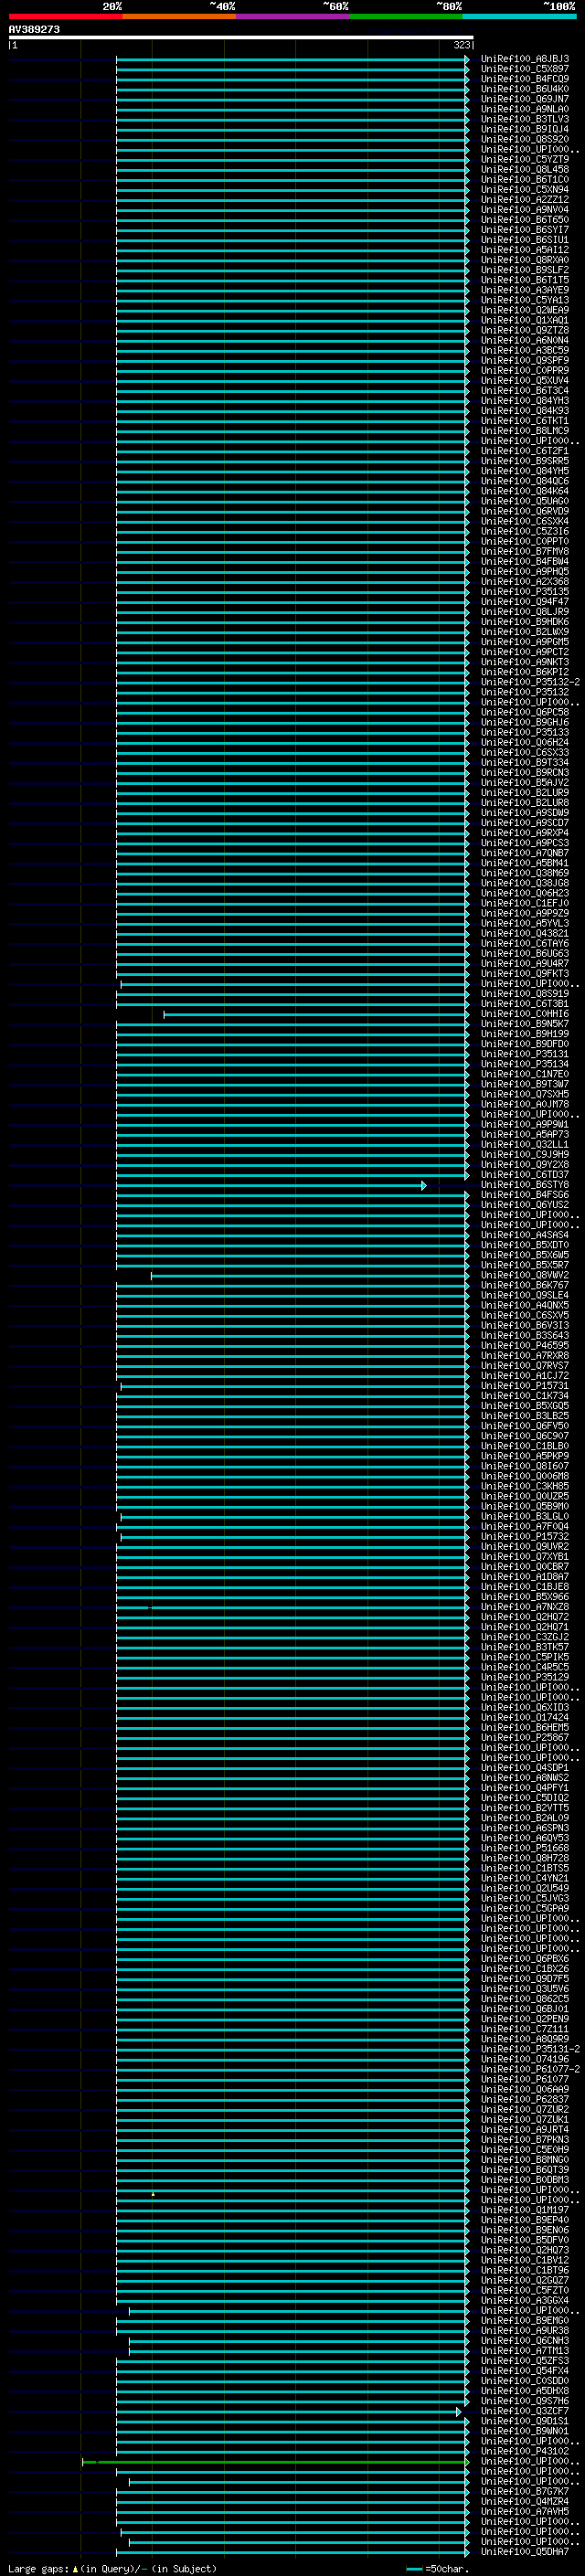Select the label UniRef100_B7G7K7

click(x=525, y=2492)
